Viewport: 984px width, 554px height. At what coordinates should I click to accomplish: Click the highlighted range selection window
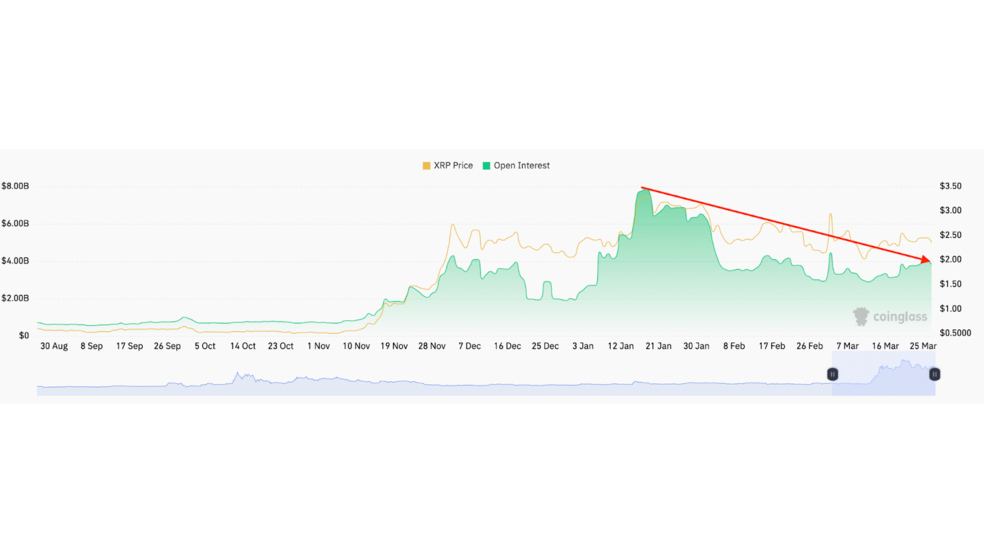[x=884, y=374]
